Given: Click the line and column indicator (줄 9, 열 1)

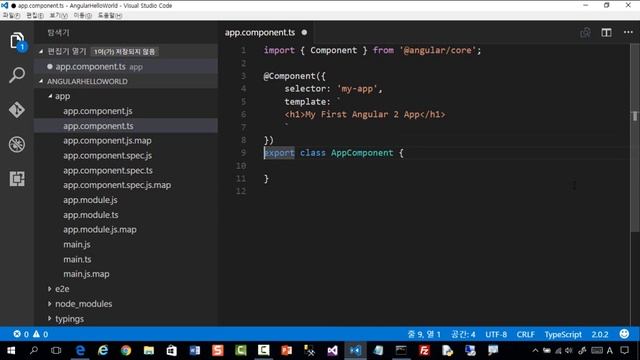Looking at the screenshot, I should click(424, 334).
